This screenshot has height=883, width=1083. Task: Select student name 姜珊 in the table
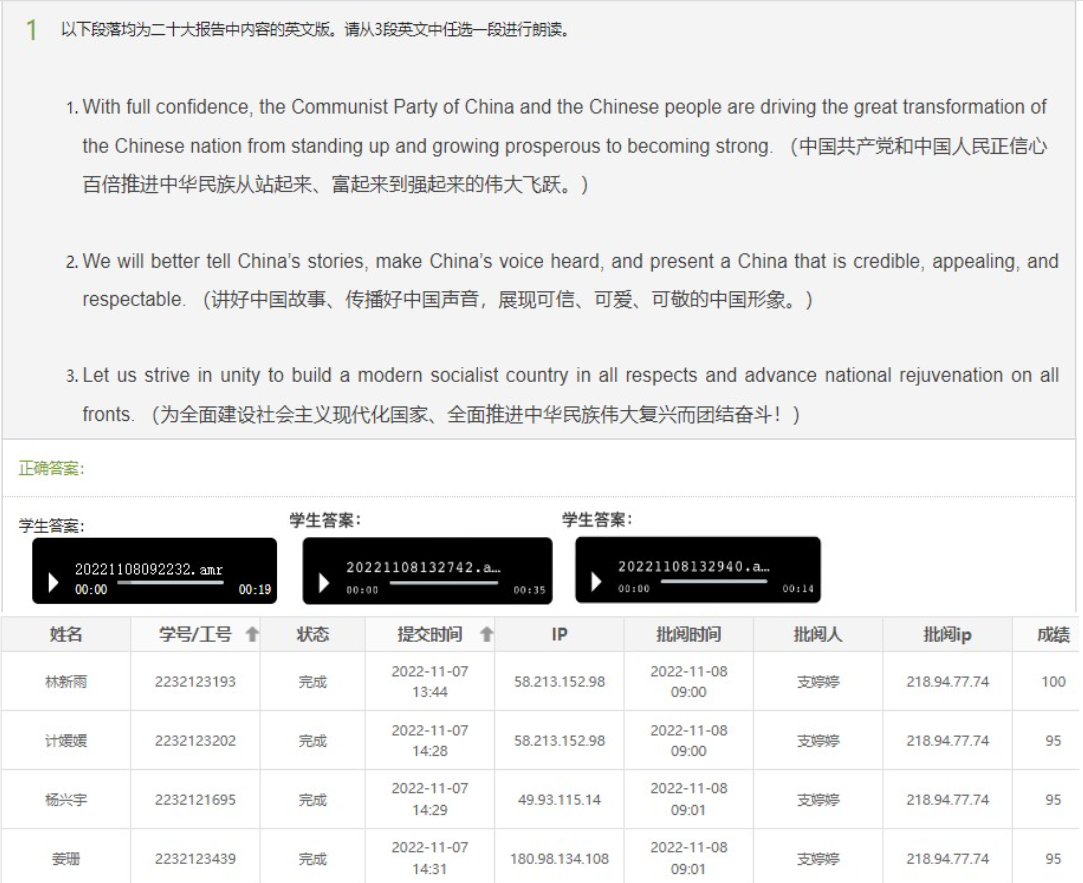(x=66, y=859)
